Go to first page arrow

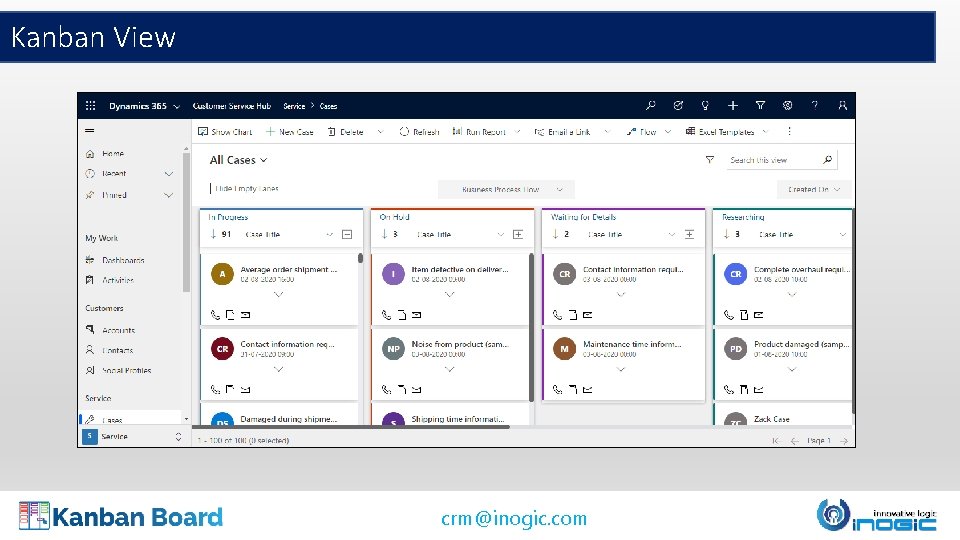click(776, 441)
